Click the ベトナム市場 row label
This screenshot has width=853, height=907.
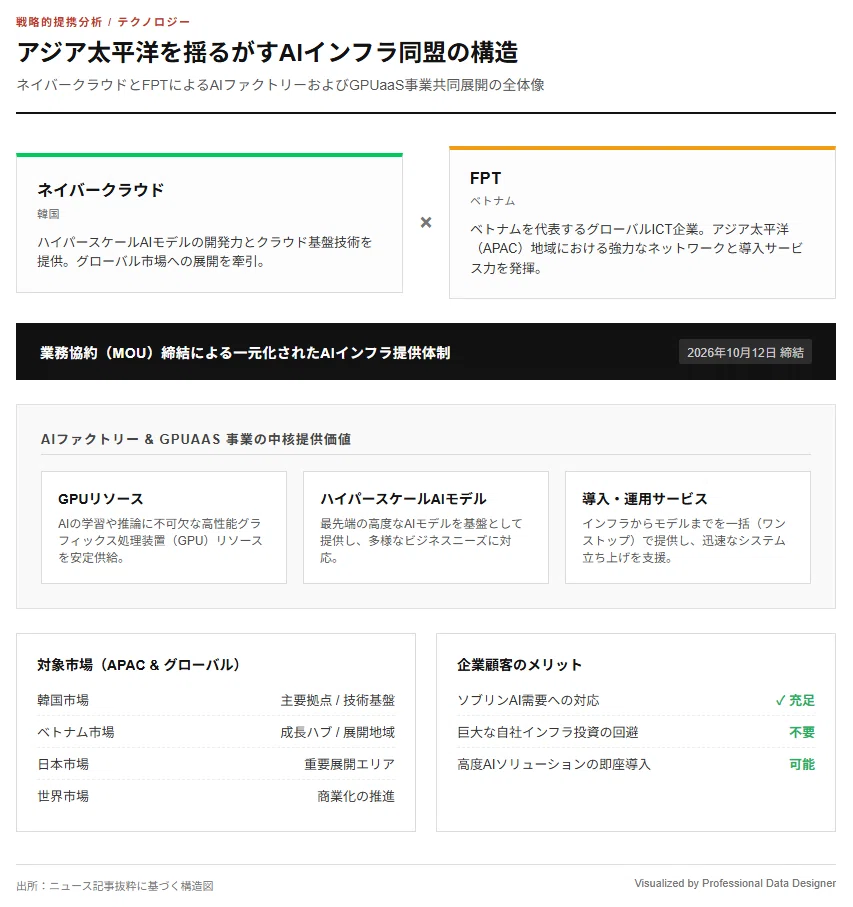click(76, 732)
